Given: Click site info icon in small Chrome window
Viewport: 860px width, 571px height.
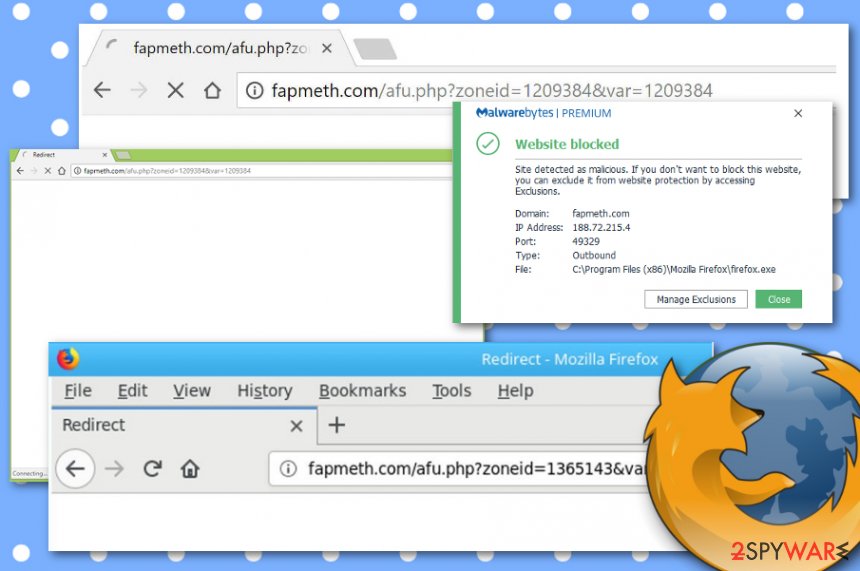Looking at the screenshot, I should (x=77, y=171).
